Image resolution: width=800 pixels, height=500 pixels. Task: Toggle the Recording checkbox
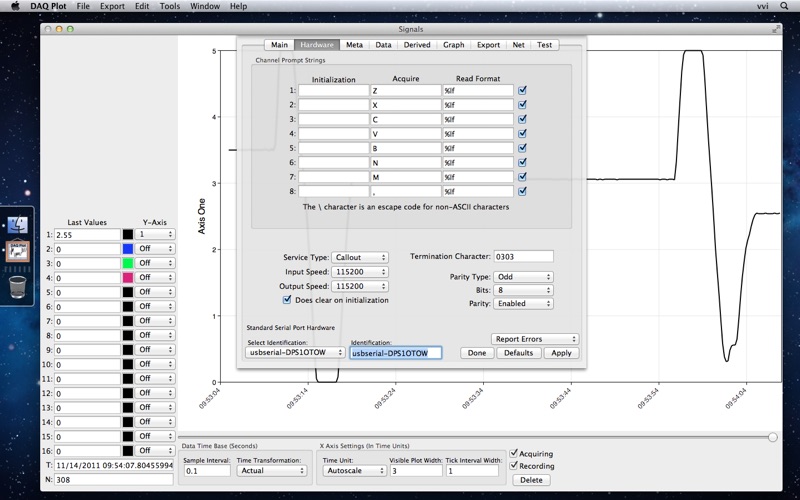coord(514,466)
